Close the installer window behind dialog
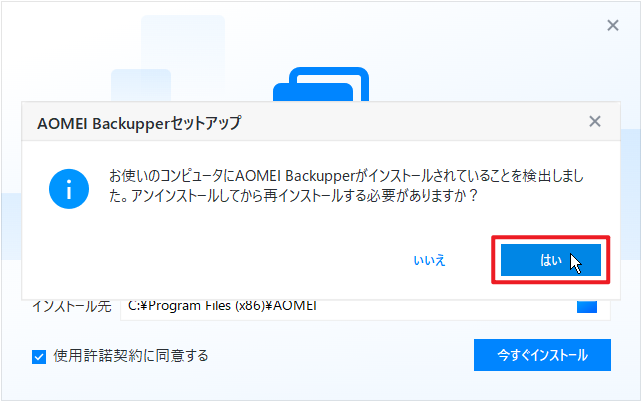 (x=613, y=25)
